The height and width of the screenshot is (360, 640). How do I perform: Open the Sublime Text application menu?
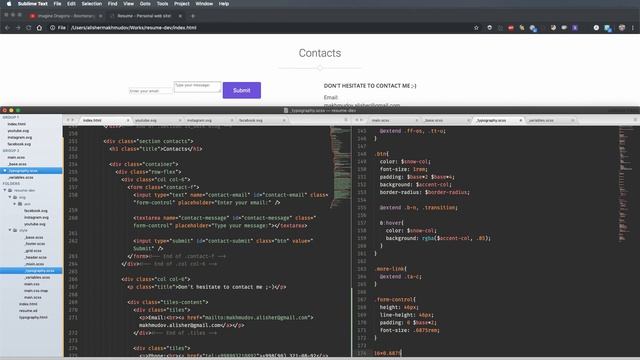[33, 4]
